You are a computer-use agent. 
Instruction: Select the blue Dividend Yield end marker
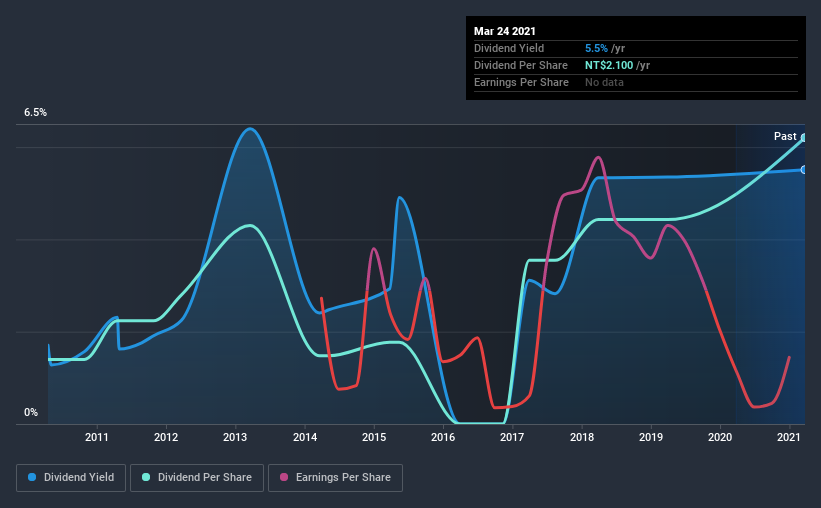803,170
